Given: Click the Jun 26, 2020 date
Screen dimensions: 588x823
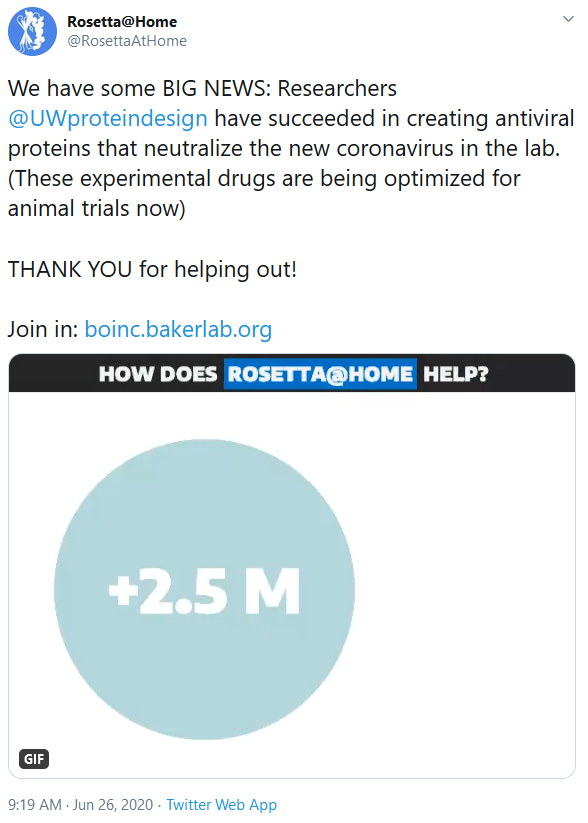Looking at the screenshot, I should click(x=113, y=805).
